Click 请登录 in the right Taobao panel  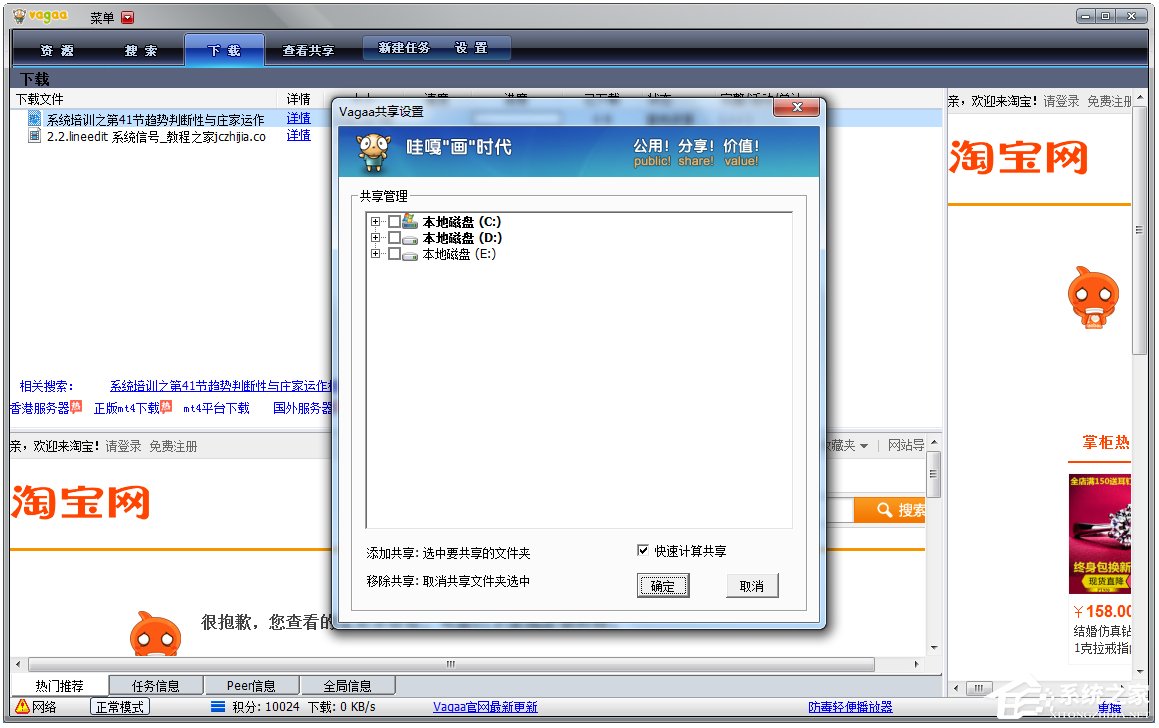click(1061, 101)
